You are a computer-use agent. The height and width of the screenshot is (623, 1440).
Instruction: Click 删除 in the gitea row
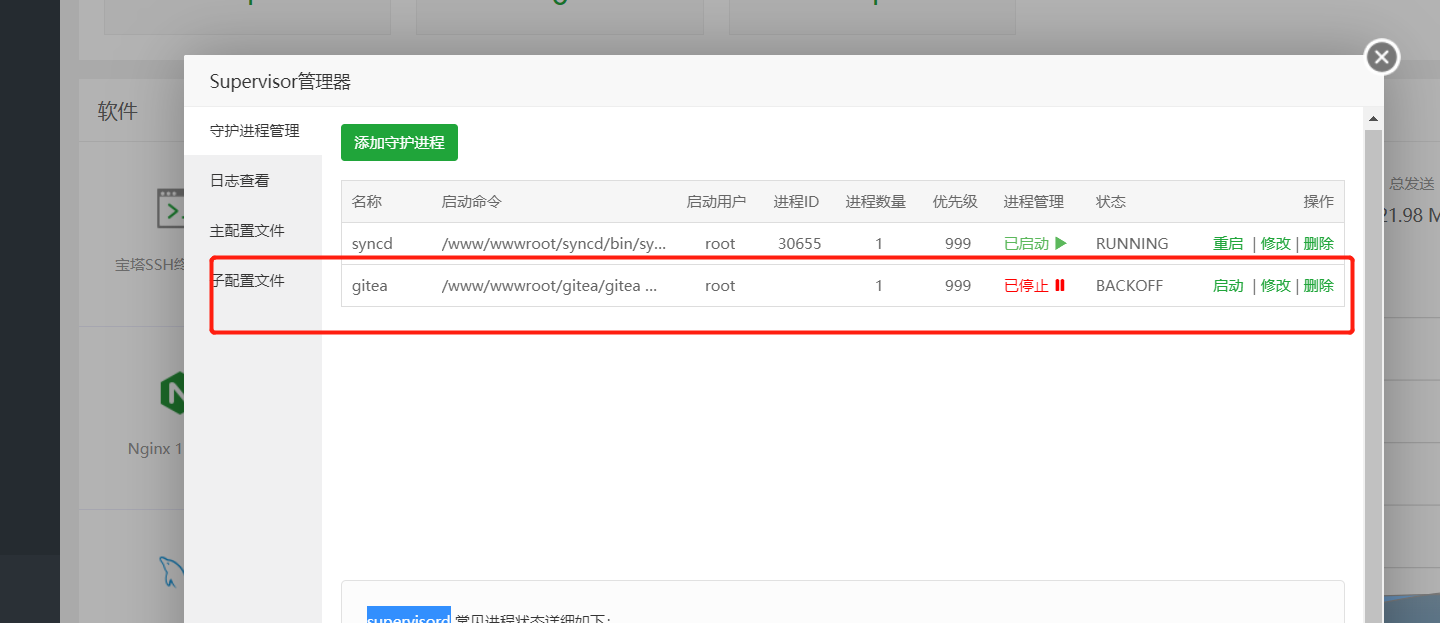pos(1319,285)
